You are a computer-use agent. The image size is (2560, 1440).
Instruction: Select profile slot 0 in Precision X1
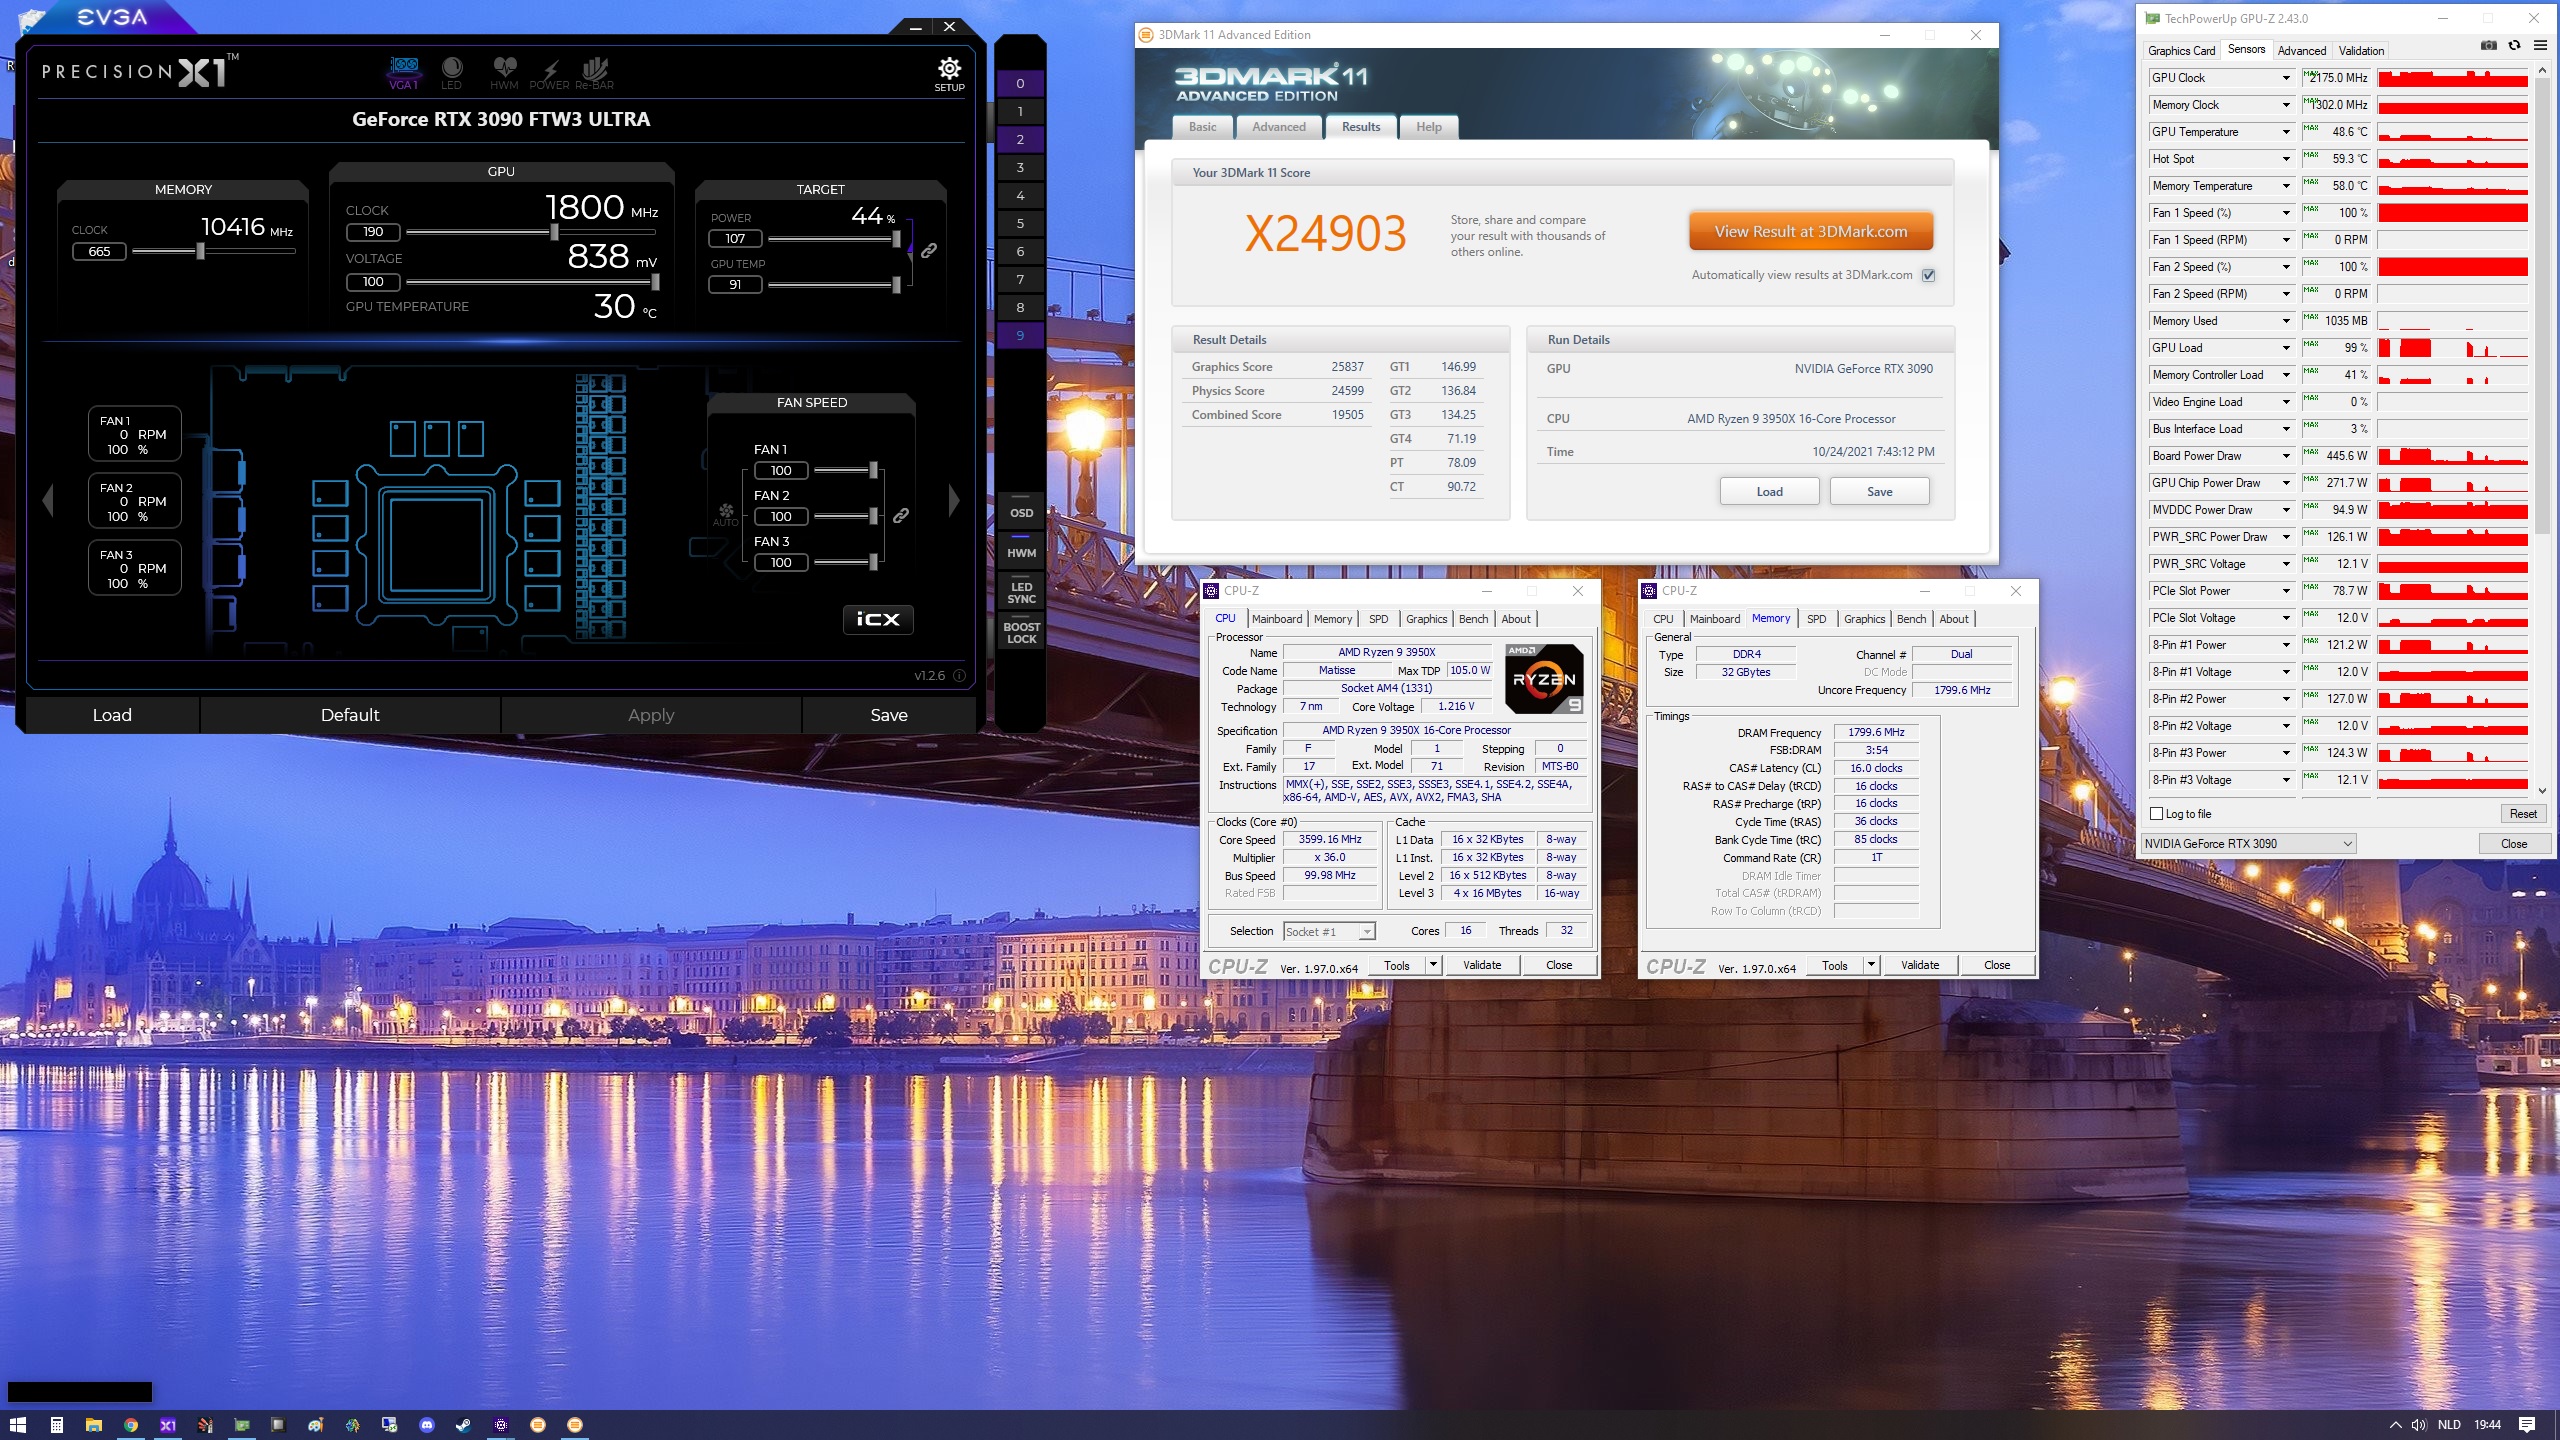(1020, 84)
